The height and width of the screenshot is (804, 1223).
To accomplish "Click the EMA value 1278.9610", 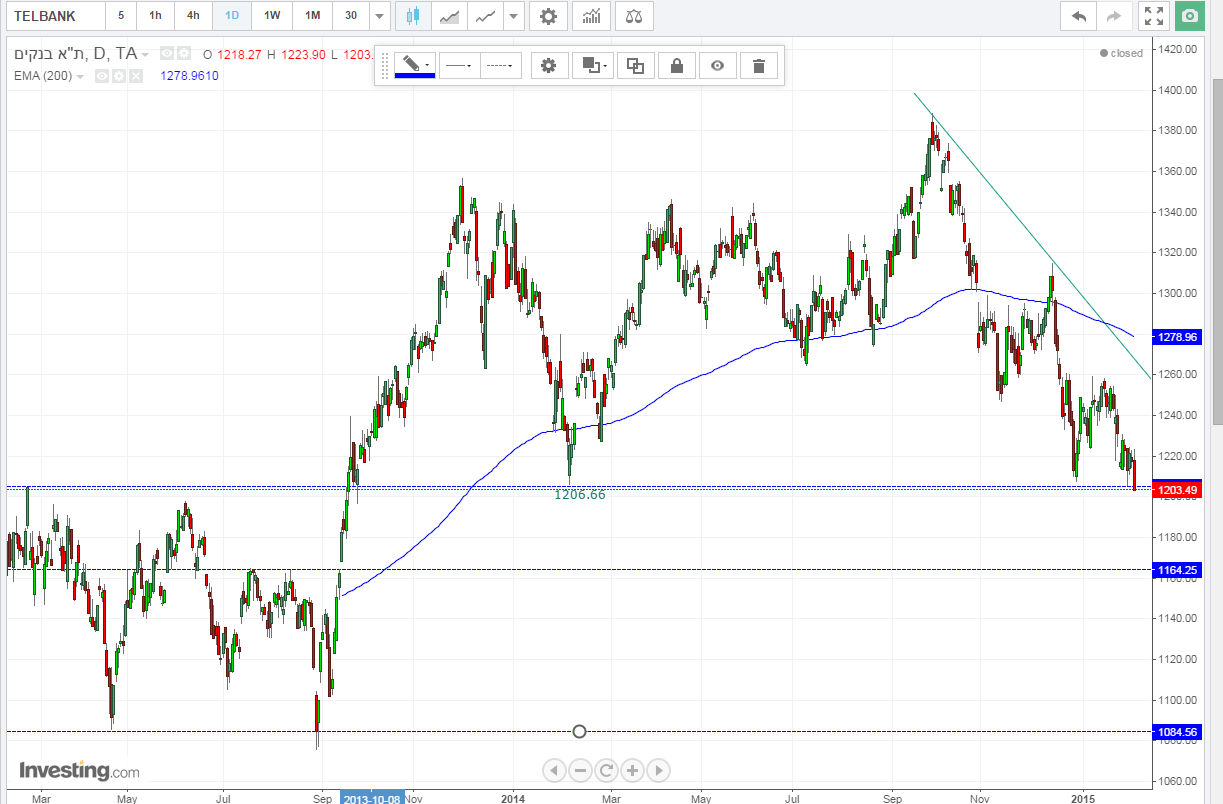I will coord(189,76).
